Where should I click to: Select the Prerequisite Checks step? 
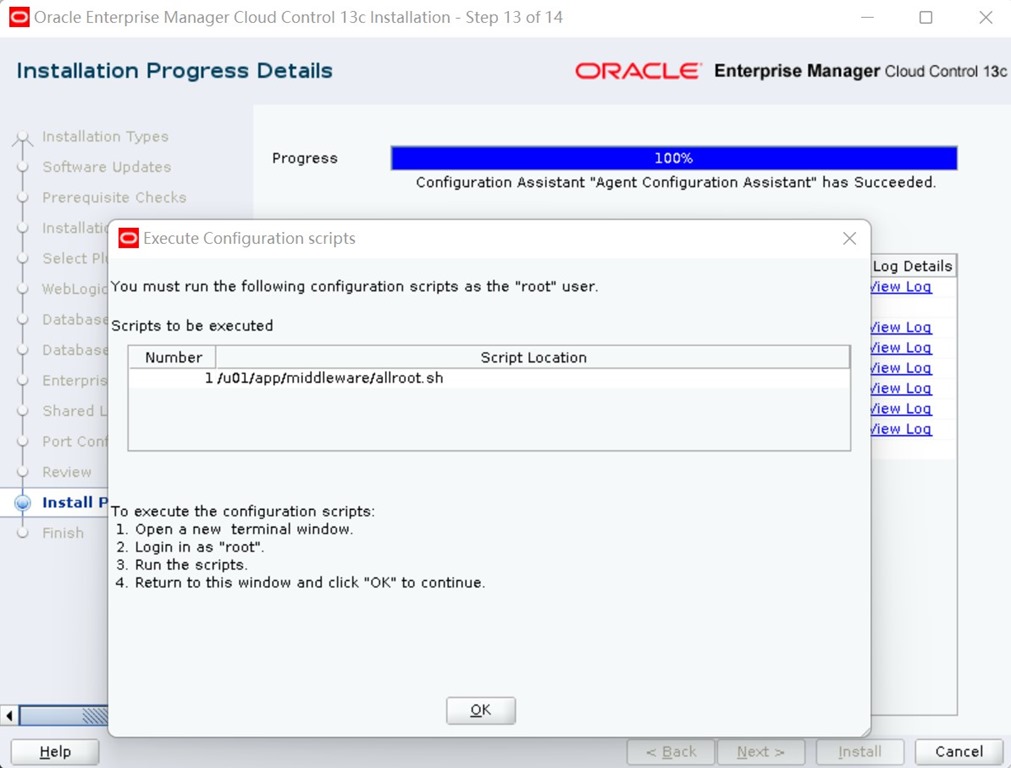tap(114, 197)
